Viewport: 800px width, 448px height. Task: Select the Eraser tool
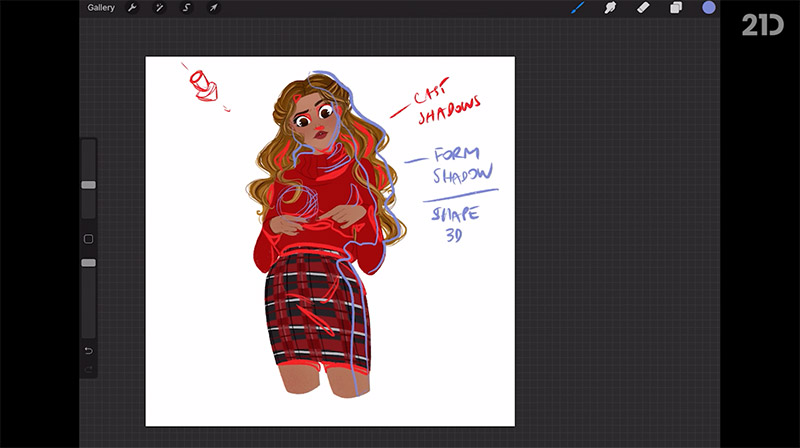(642, 8)
